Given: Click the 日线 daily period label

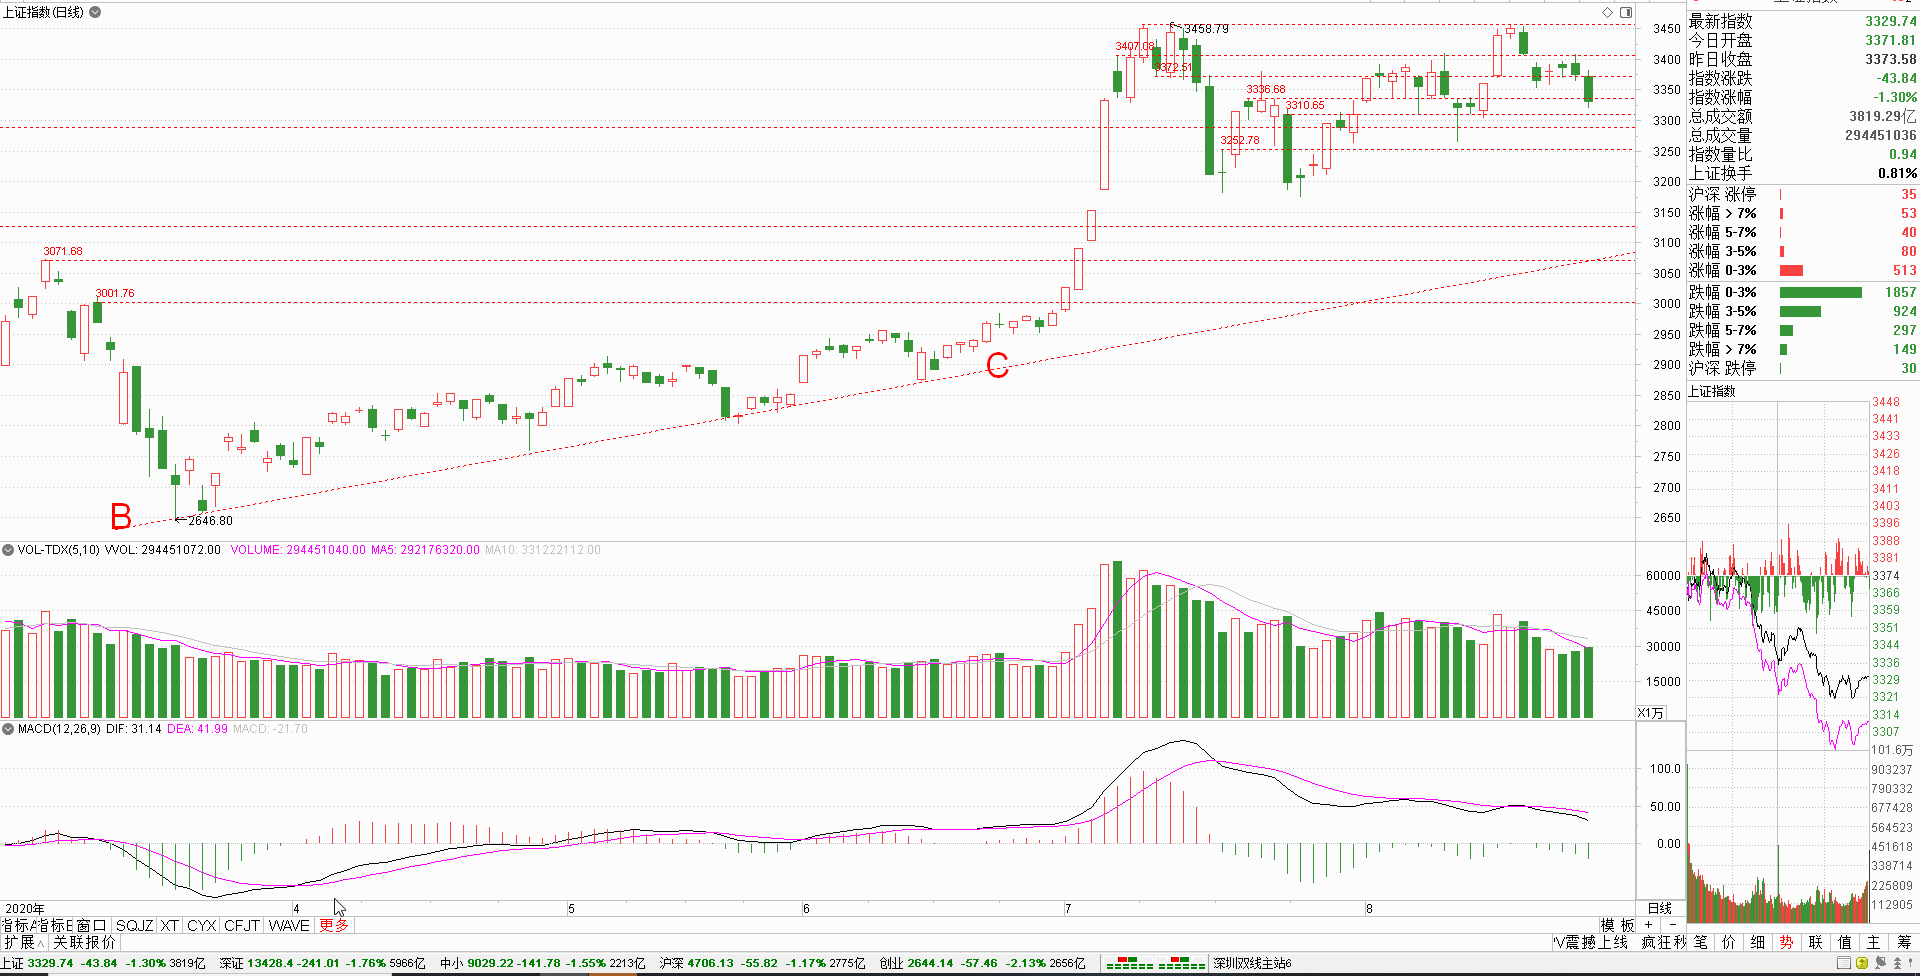Looking at the screenshot, I should coord(1660,908).
